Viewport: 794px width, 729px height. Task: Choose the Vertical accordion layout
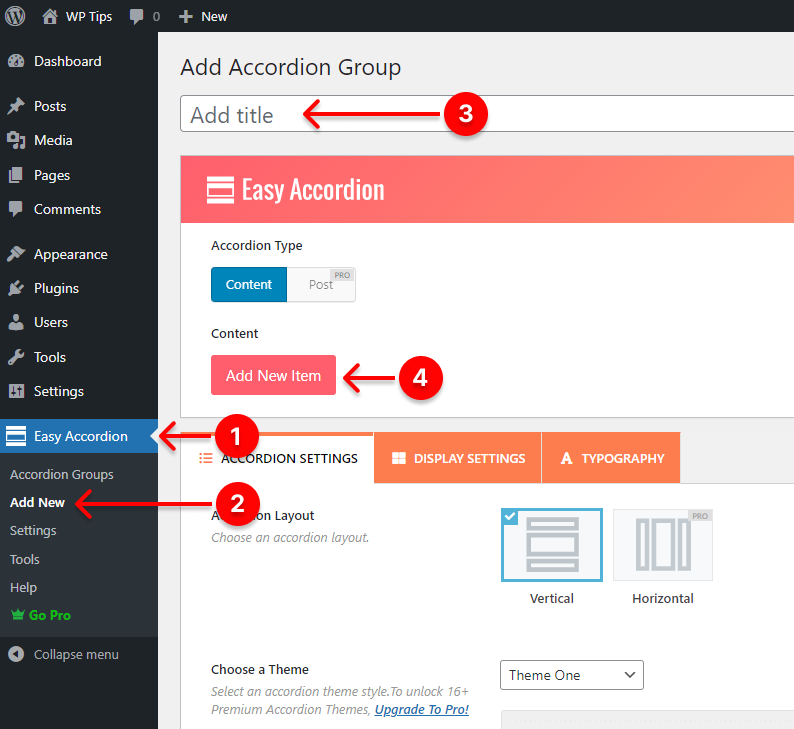(551, 545)
